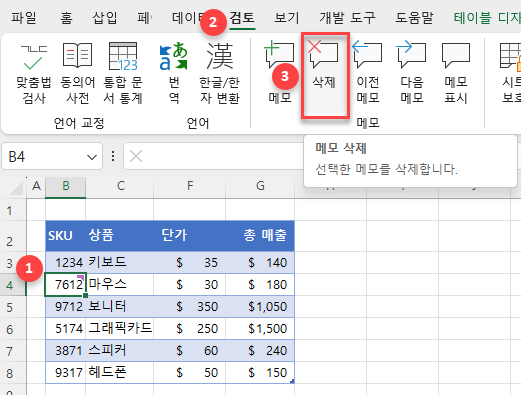Select the unit price 350 cell
The width and height of the screenshot is (521, 395).
[190, 307]
